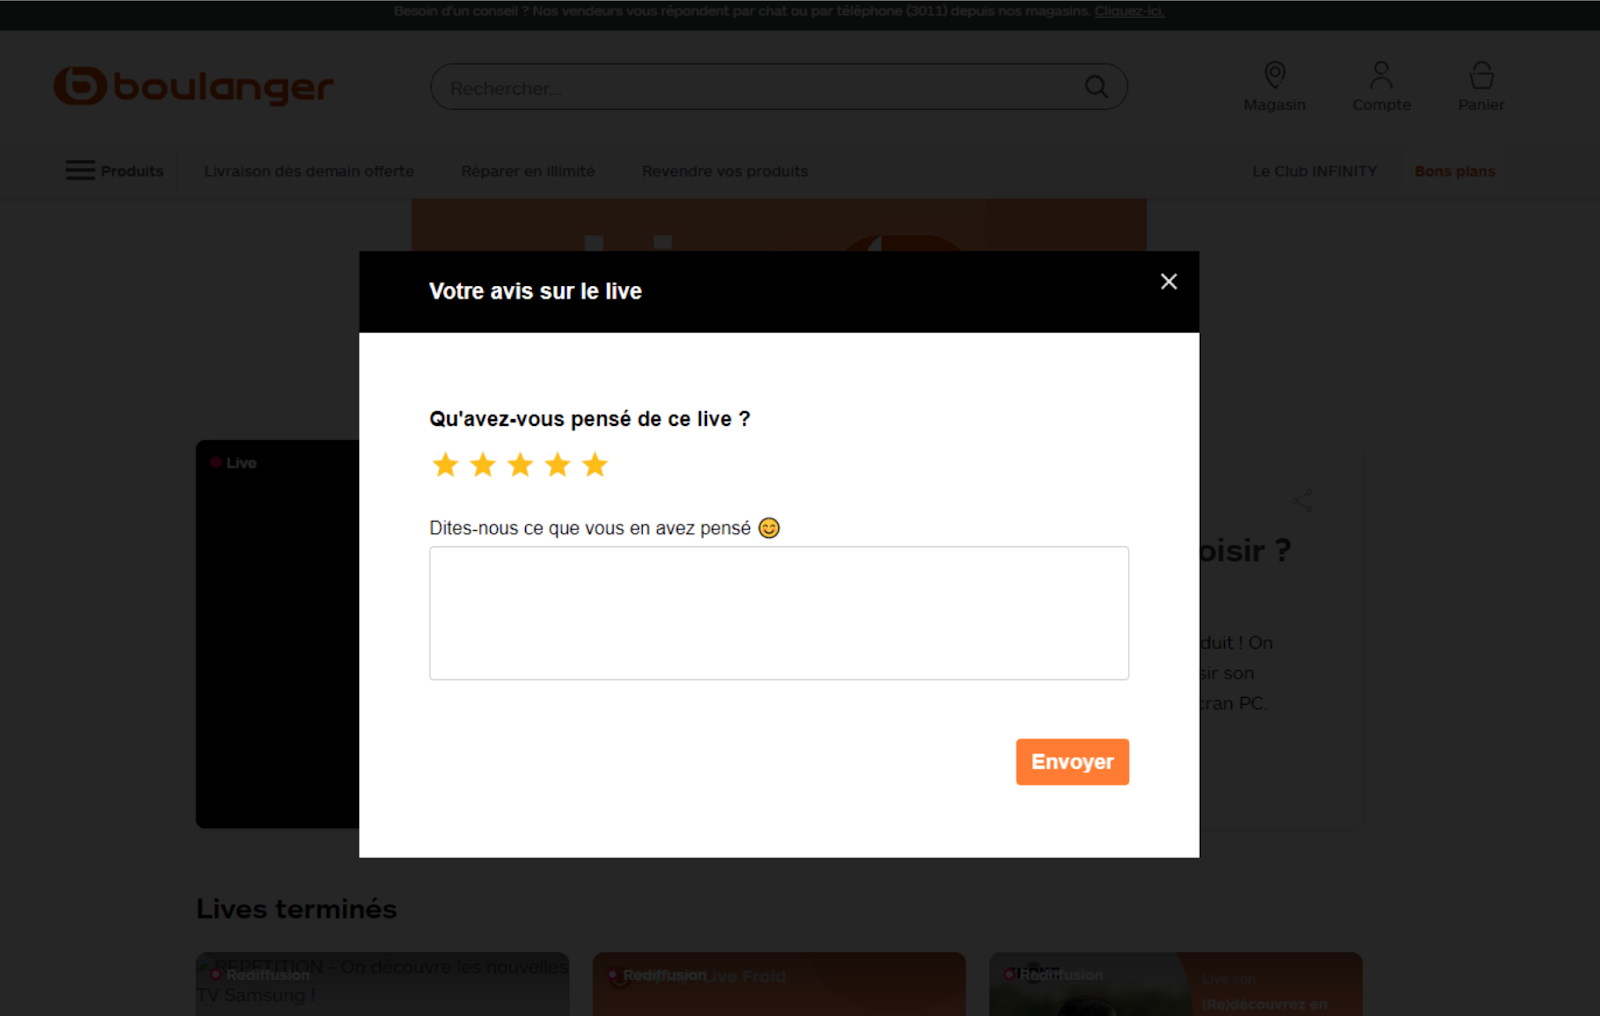Choose the fourth rating star

tap(558, 464)
